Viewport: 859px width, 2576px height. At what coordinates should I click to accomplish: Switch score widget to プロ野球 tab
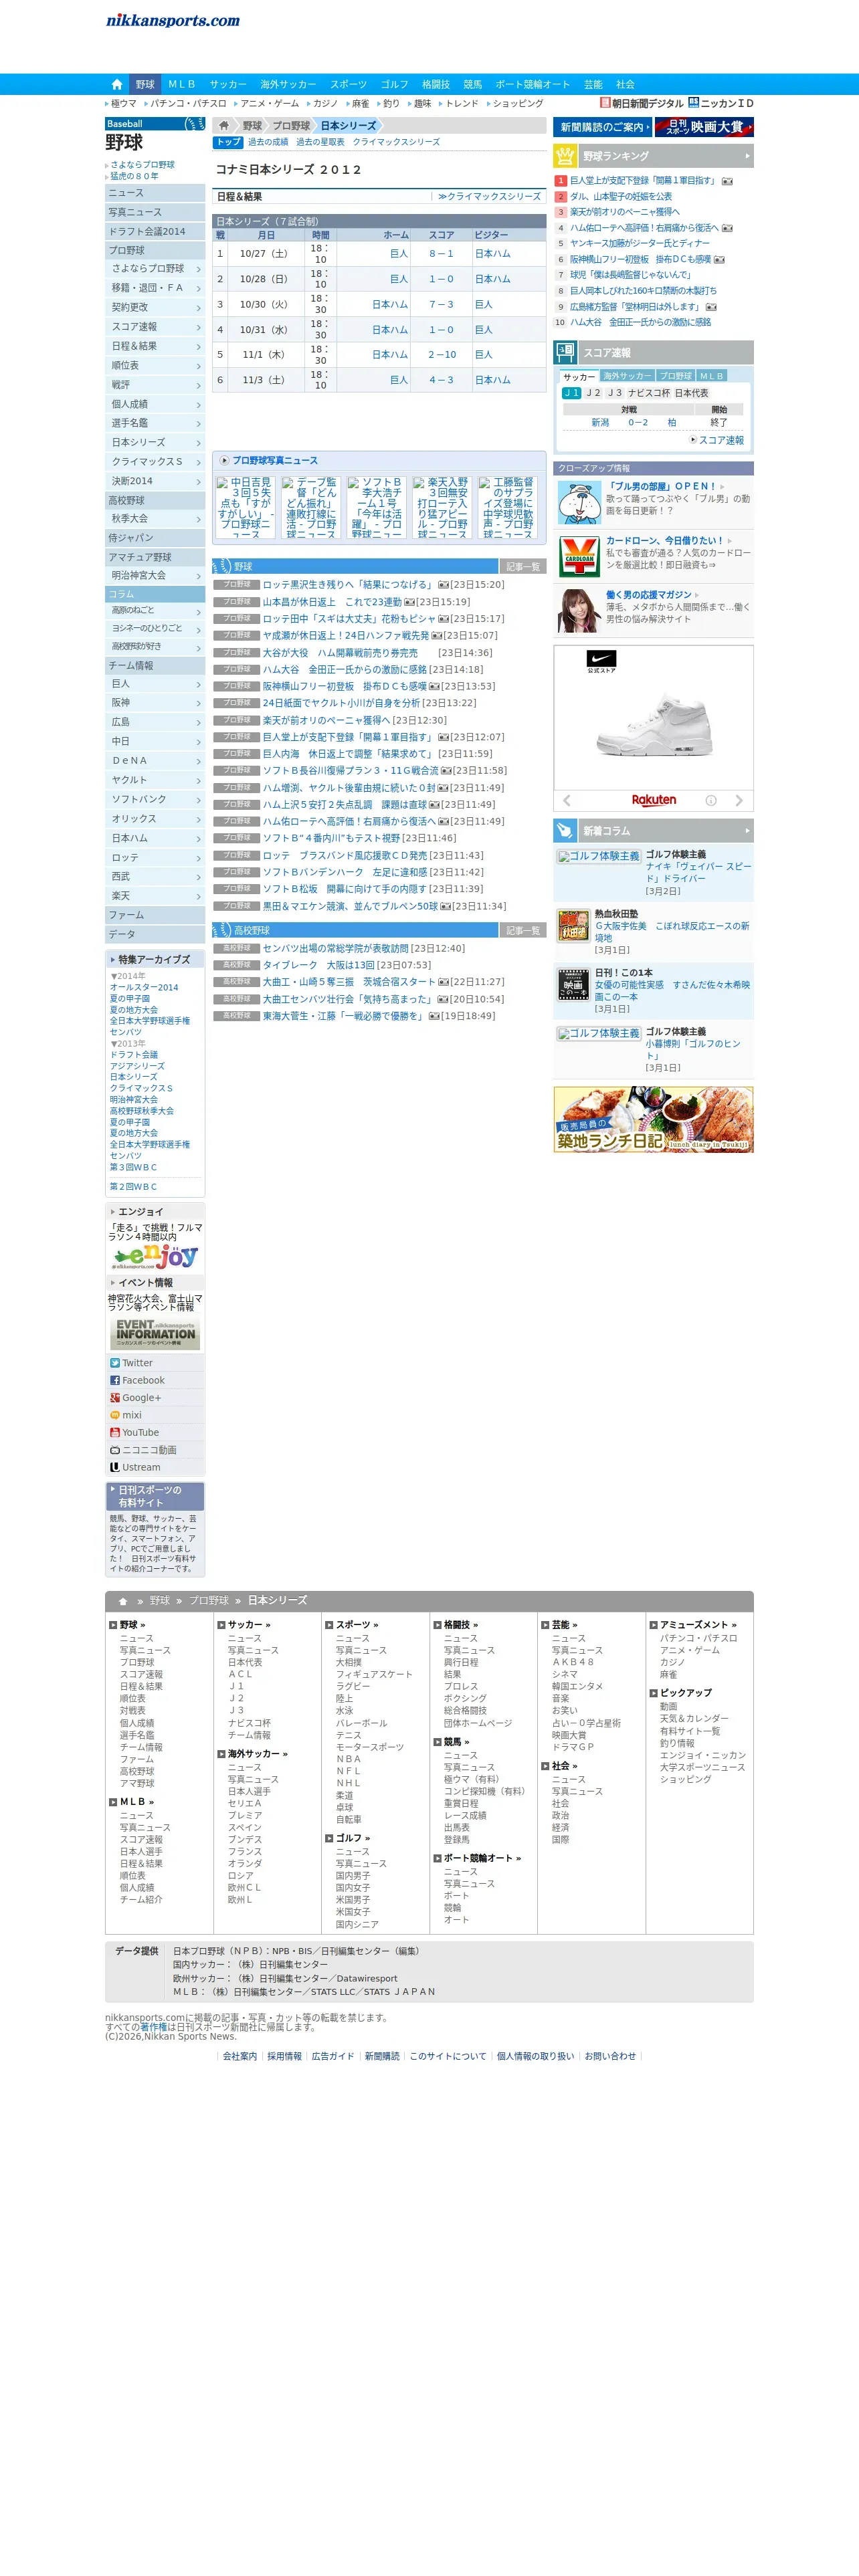point(676,376)
